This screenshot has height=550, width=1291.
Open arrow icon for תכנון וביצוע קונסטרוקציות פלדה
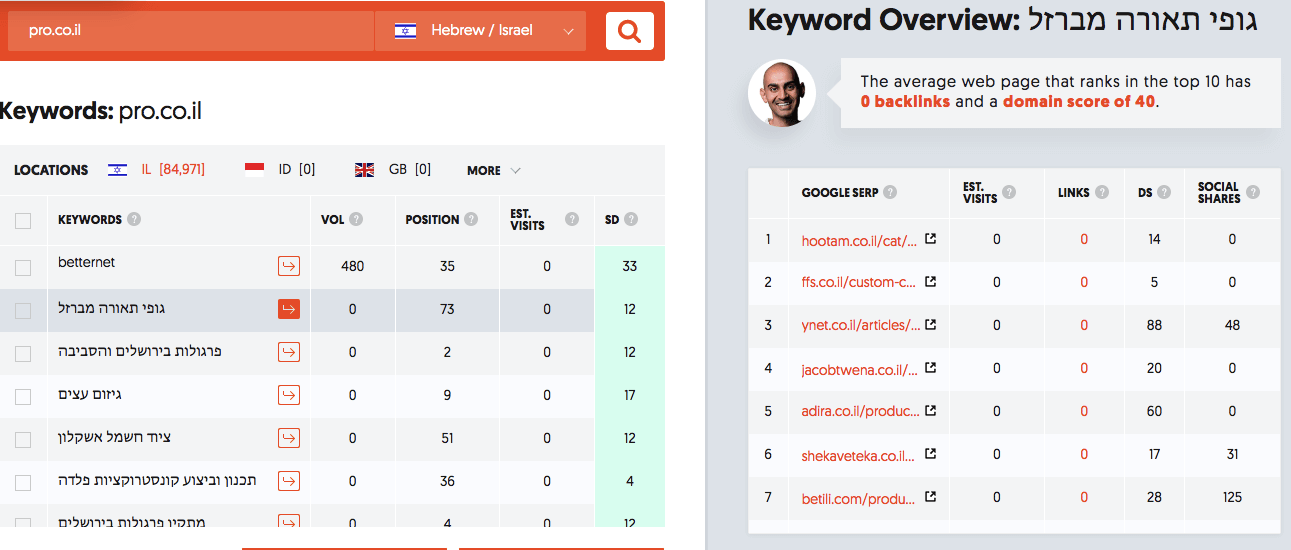[288, 481]
